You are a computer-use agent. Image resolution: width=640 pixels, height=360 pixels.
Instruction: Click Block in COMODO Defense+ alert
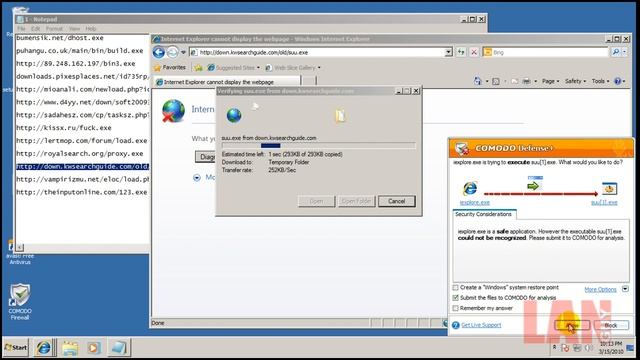click(x=611, y=325)
